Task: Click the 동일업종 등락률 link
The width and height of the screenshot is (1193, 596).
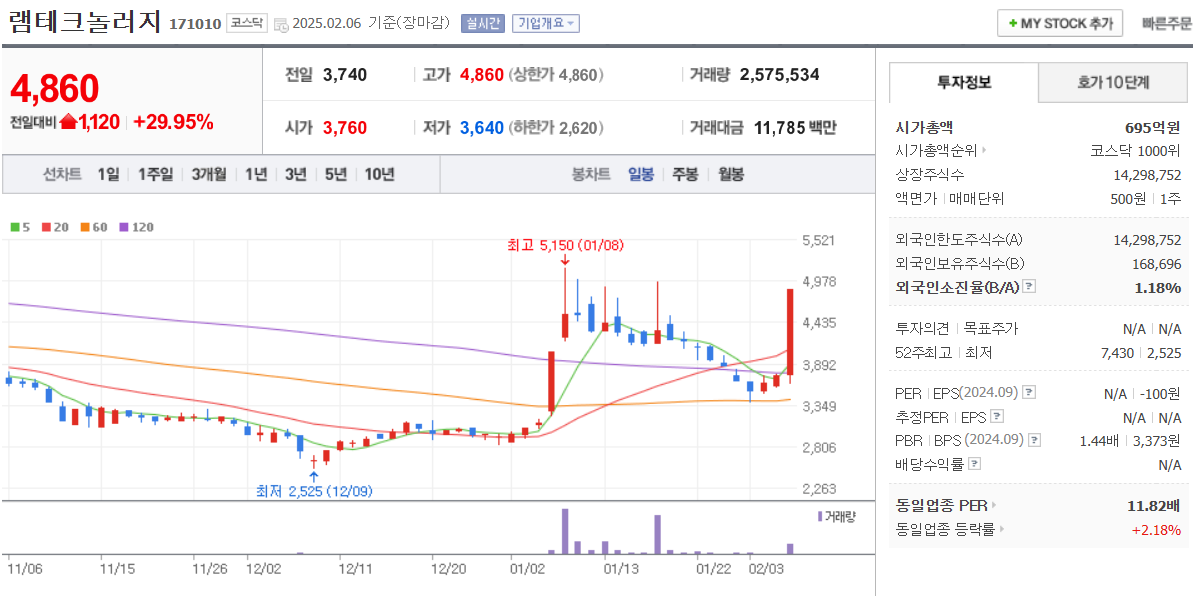Action: tap(946, 529)
